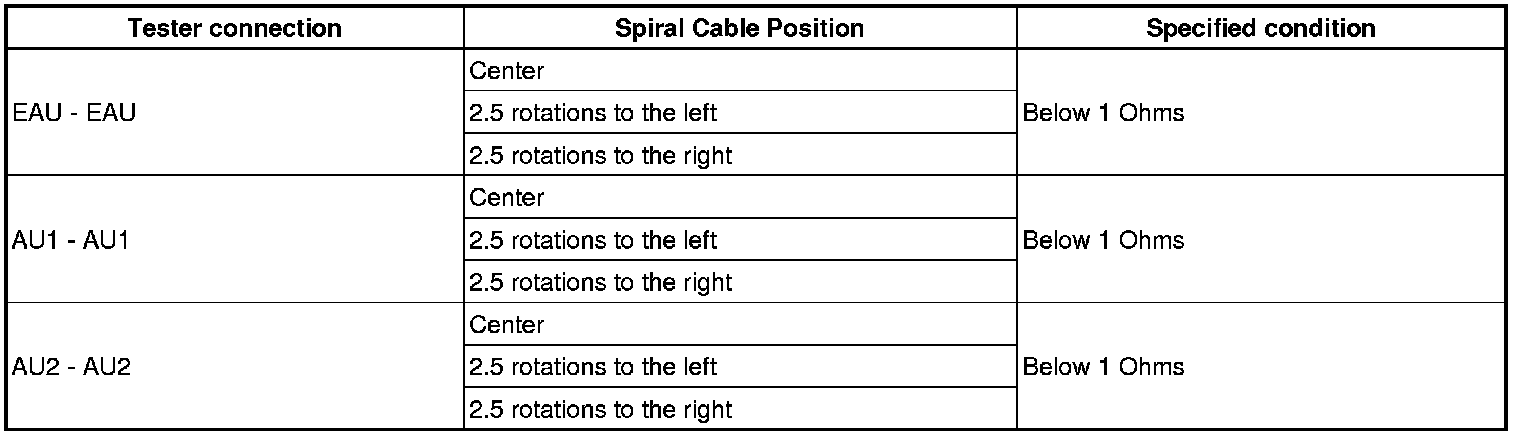Viewport: 1520px width, 436px height.
Task: Click 2.5 rotations left in AU2 row
Action: (x=593, y=367)
